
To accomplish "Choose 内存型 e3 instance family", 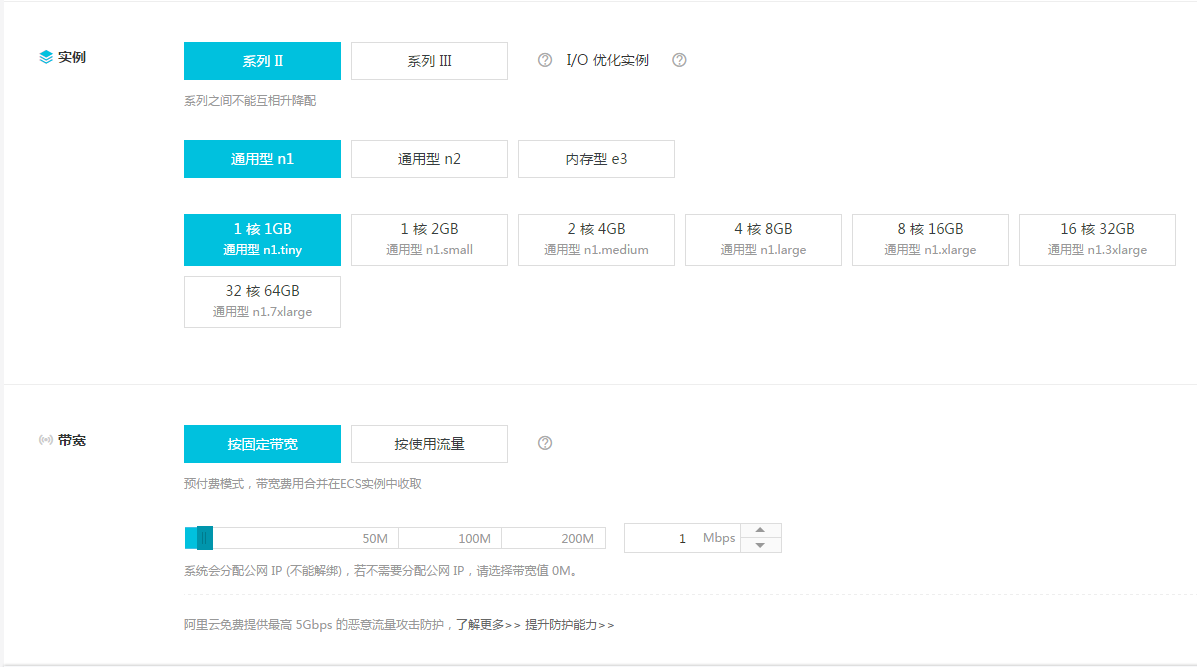I will pos(596,159).
